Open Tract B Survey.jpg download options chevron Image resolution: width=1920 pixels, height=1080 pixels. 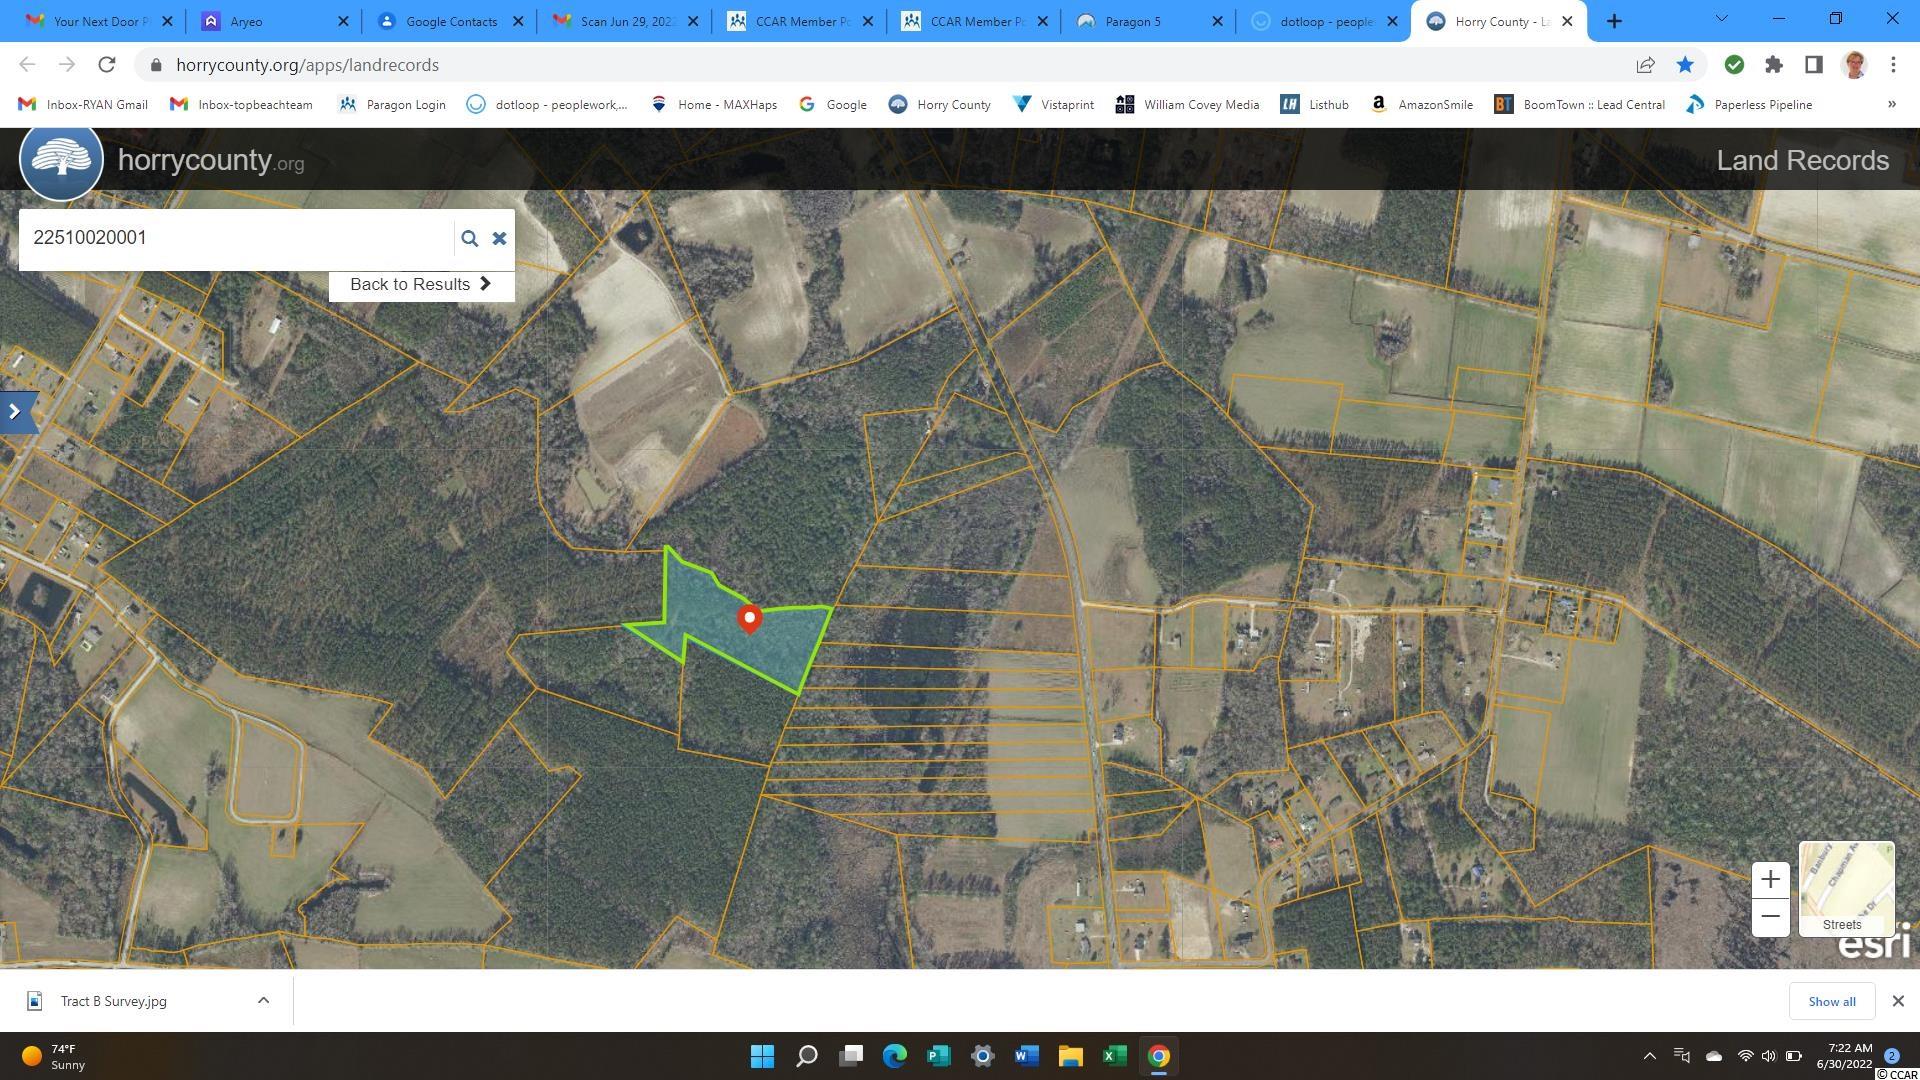(263, 1001)
